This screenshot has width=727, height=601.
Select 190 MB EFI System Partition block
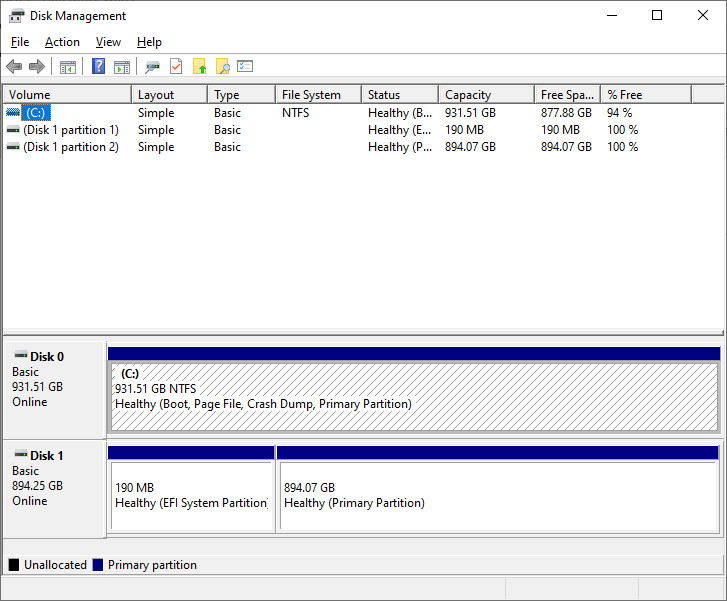(191, 495)
